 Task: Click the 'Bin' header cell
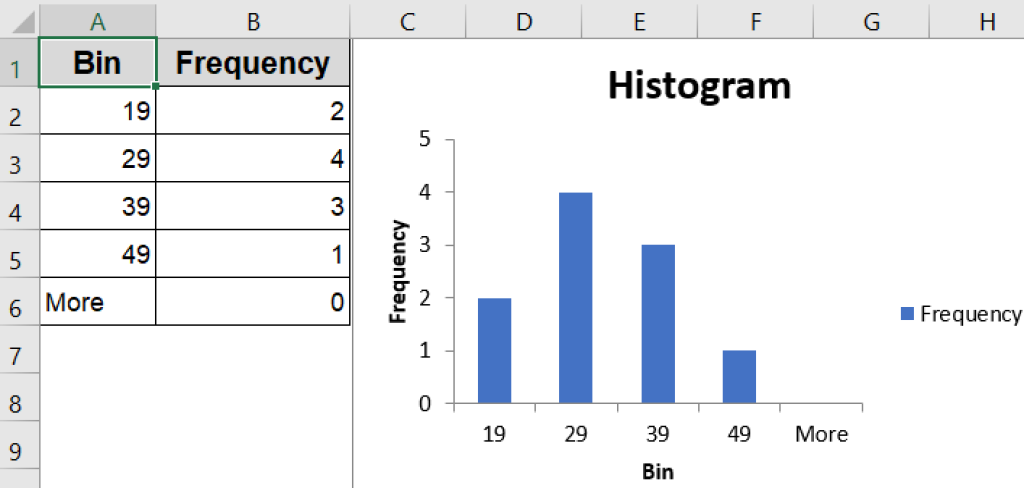[98, 62]
